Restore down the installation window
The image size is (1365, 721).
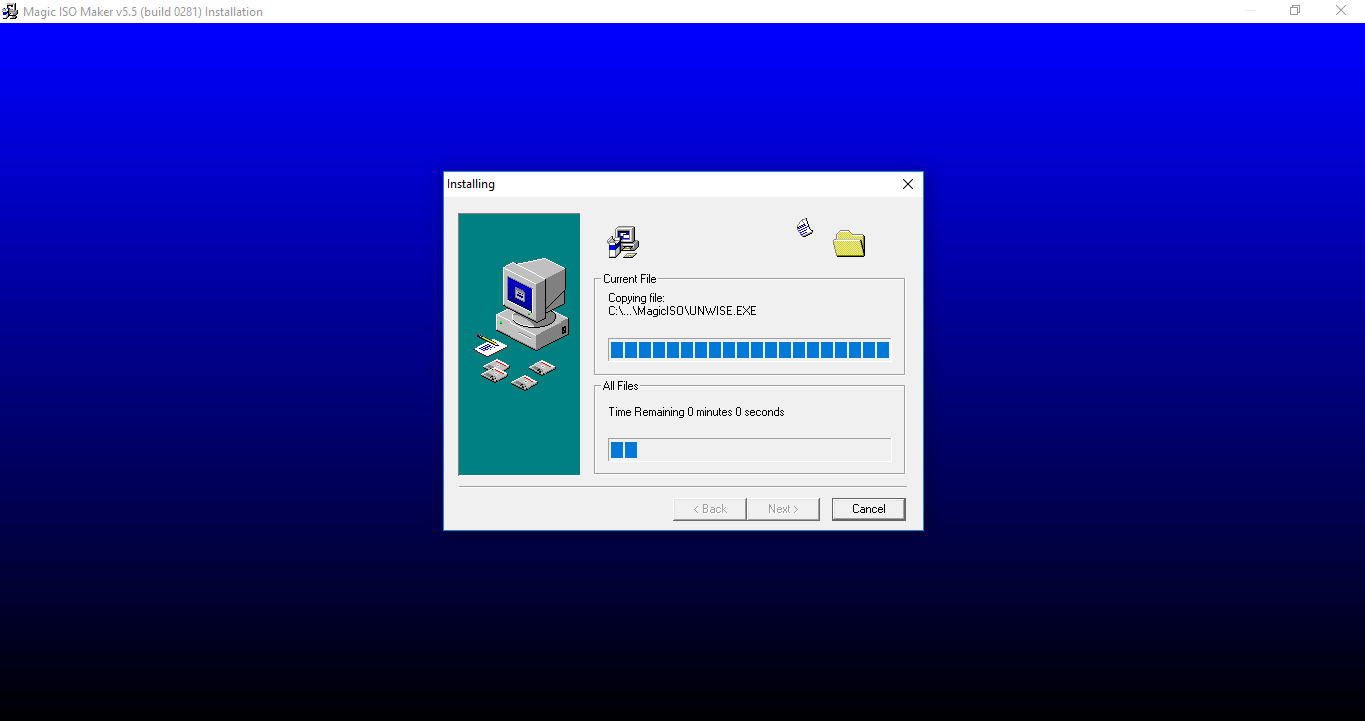point(1295,11)
